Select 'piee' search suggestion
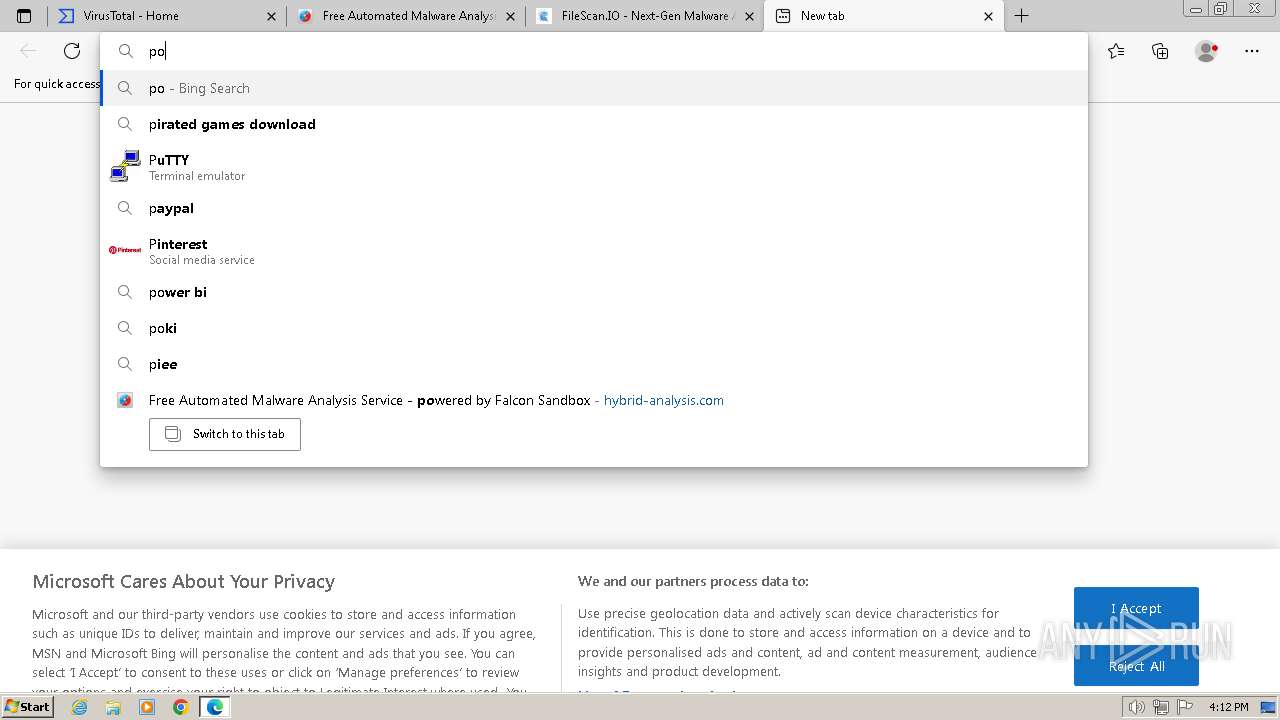 point(594,364)
